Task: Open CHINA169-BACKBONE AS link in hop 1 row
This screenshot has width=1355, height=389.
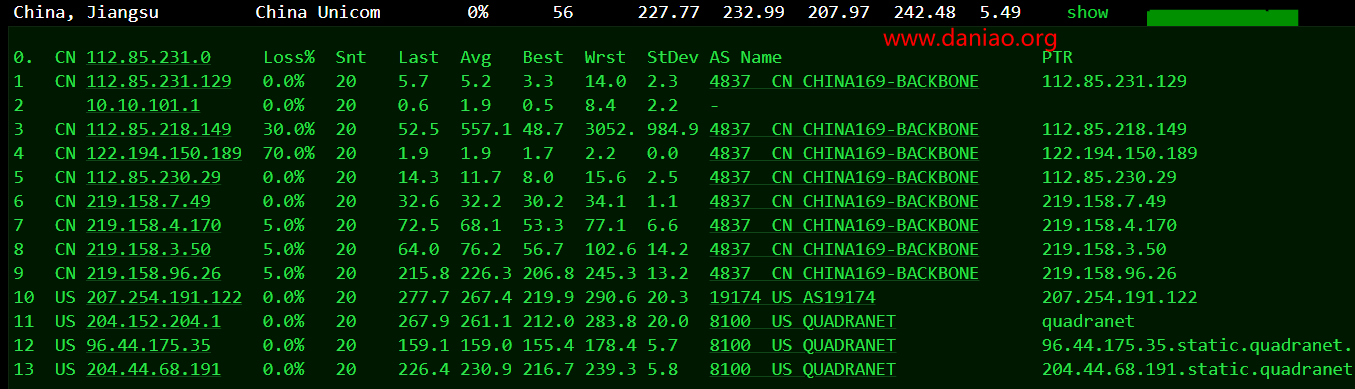Action: pyautogui.click(x=844, y=82)
